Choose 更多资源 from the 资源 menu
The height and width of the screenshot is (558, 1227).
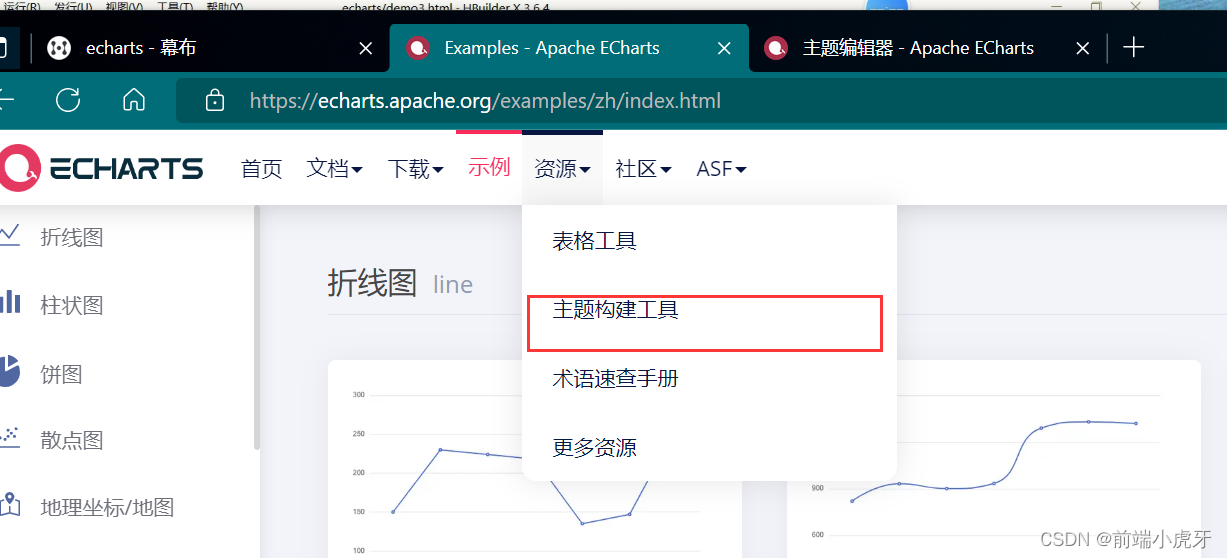coord(709,448)
